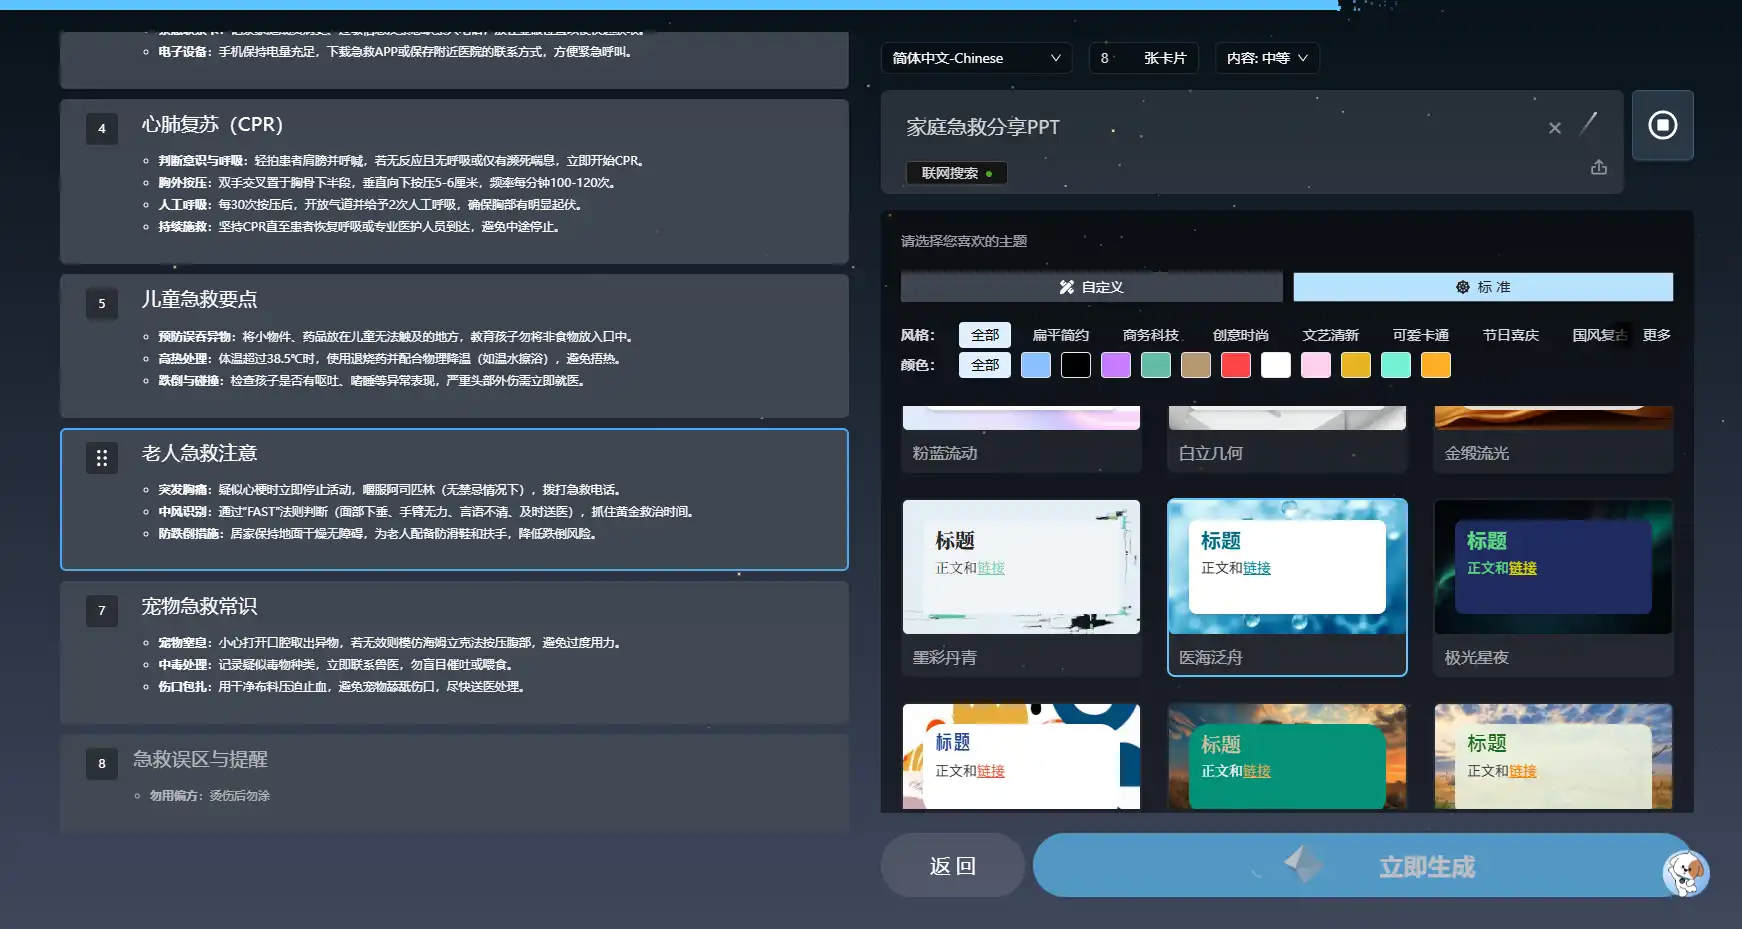Switch to the 标准 theme tab

1482,286
